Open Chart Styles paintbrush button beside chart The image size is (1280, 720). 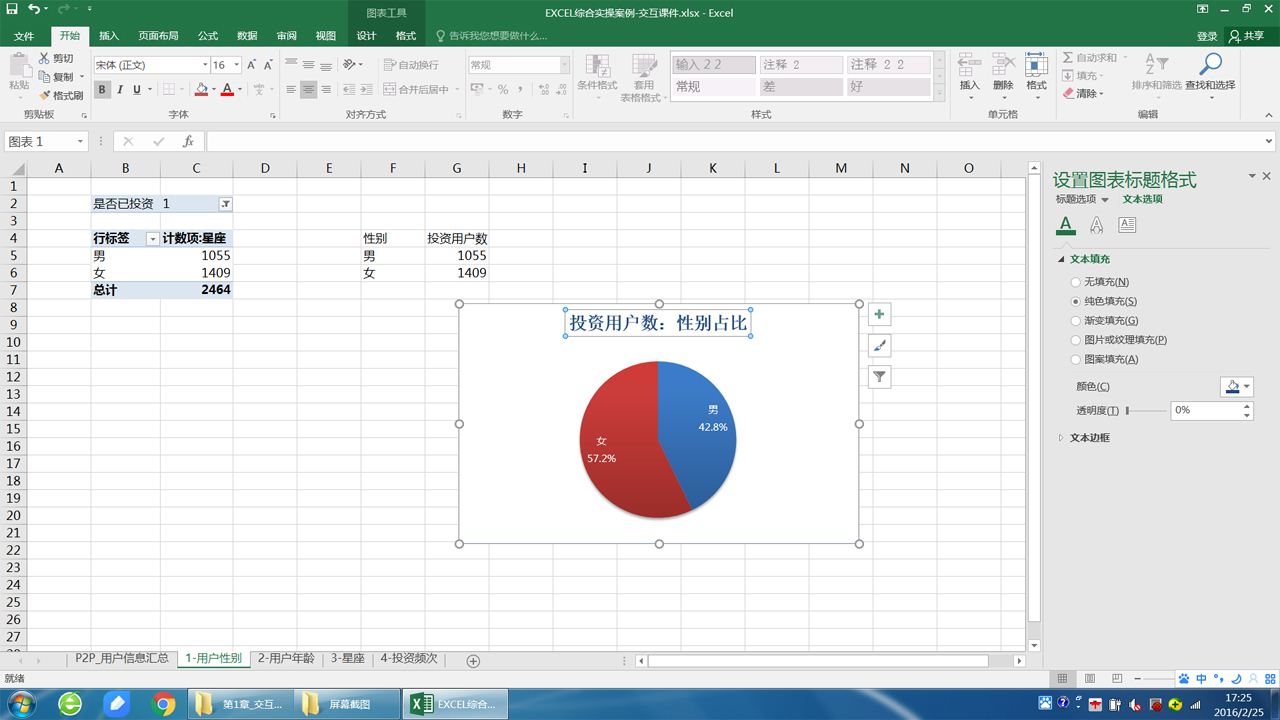click(x=879, y=346)
